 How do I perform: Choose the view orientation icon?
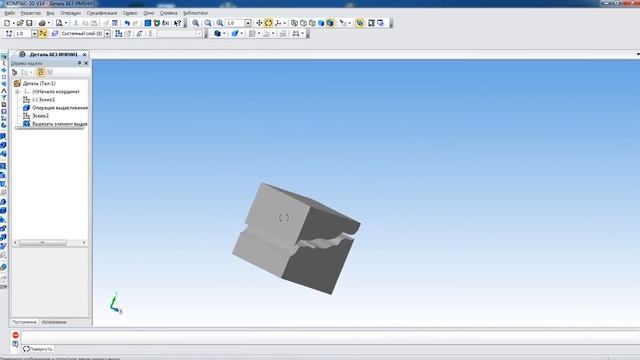point(278,23)
